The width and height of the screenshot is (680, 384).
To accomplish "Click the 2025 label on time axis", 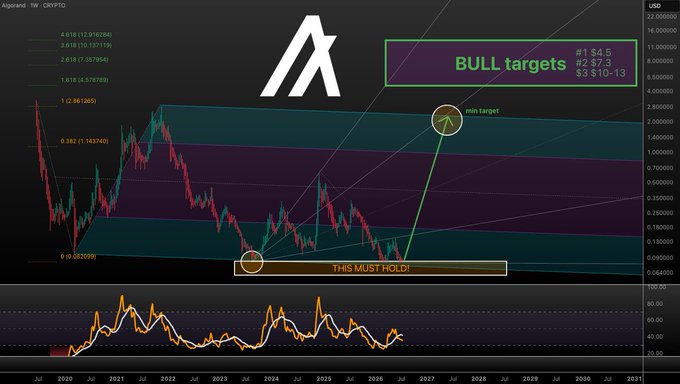I will [324, 379].
